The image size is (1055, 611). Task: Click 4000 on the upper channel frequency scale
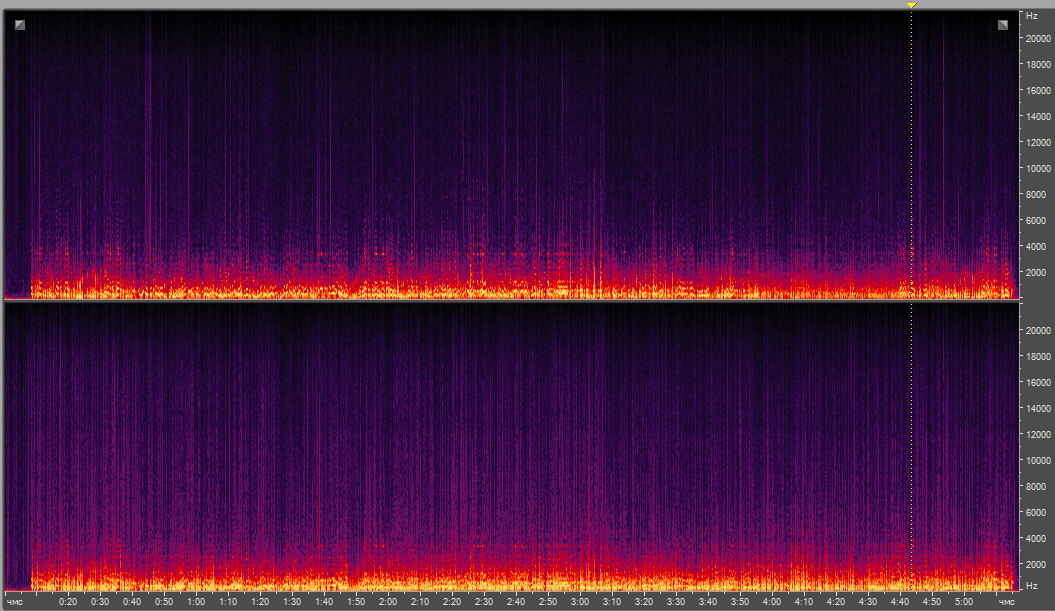point(1035,247)
